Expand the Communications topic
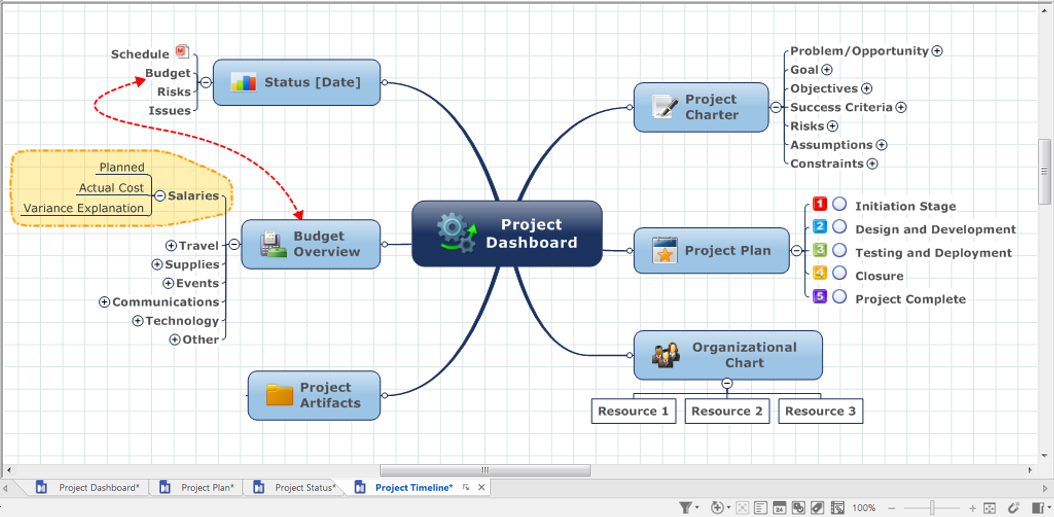Image resolution: width=1054 pixels, height=517 pixels. point(104,302)
